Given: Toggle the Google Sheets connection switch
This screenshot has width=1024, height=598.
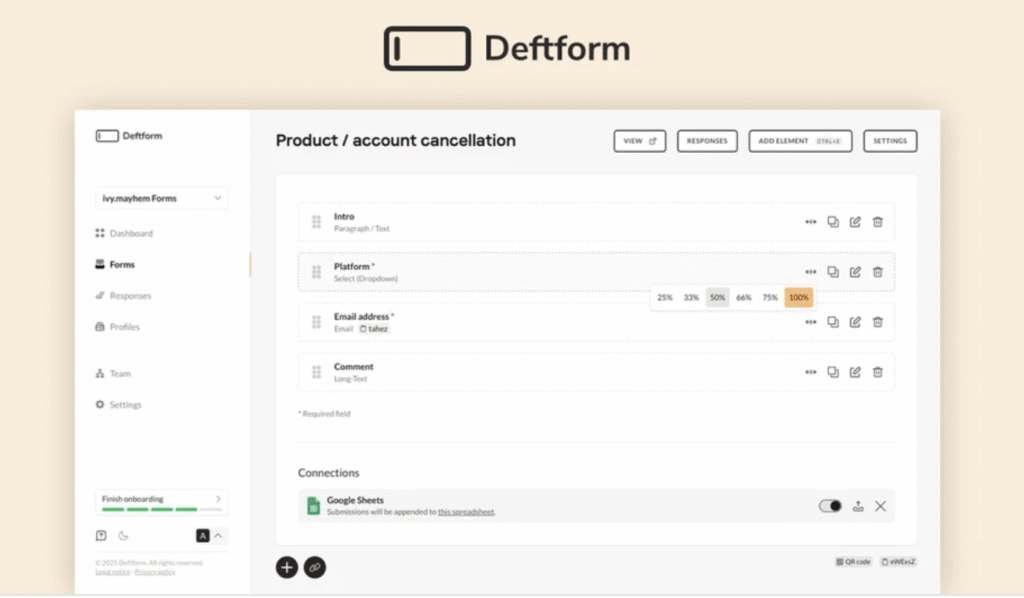Looking at the screenshot, I should pyautogui.click(x=830, y=506).
